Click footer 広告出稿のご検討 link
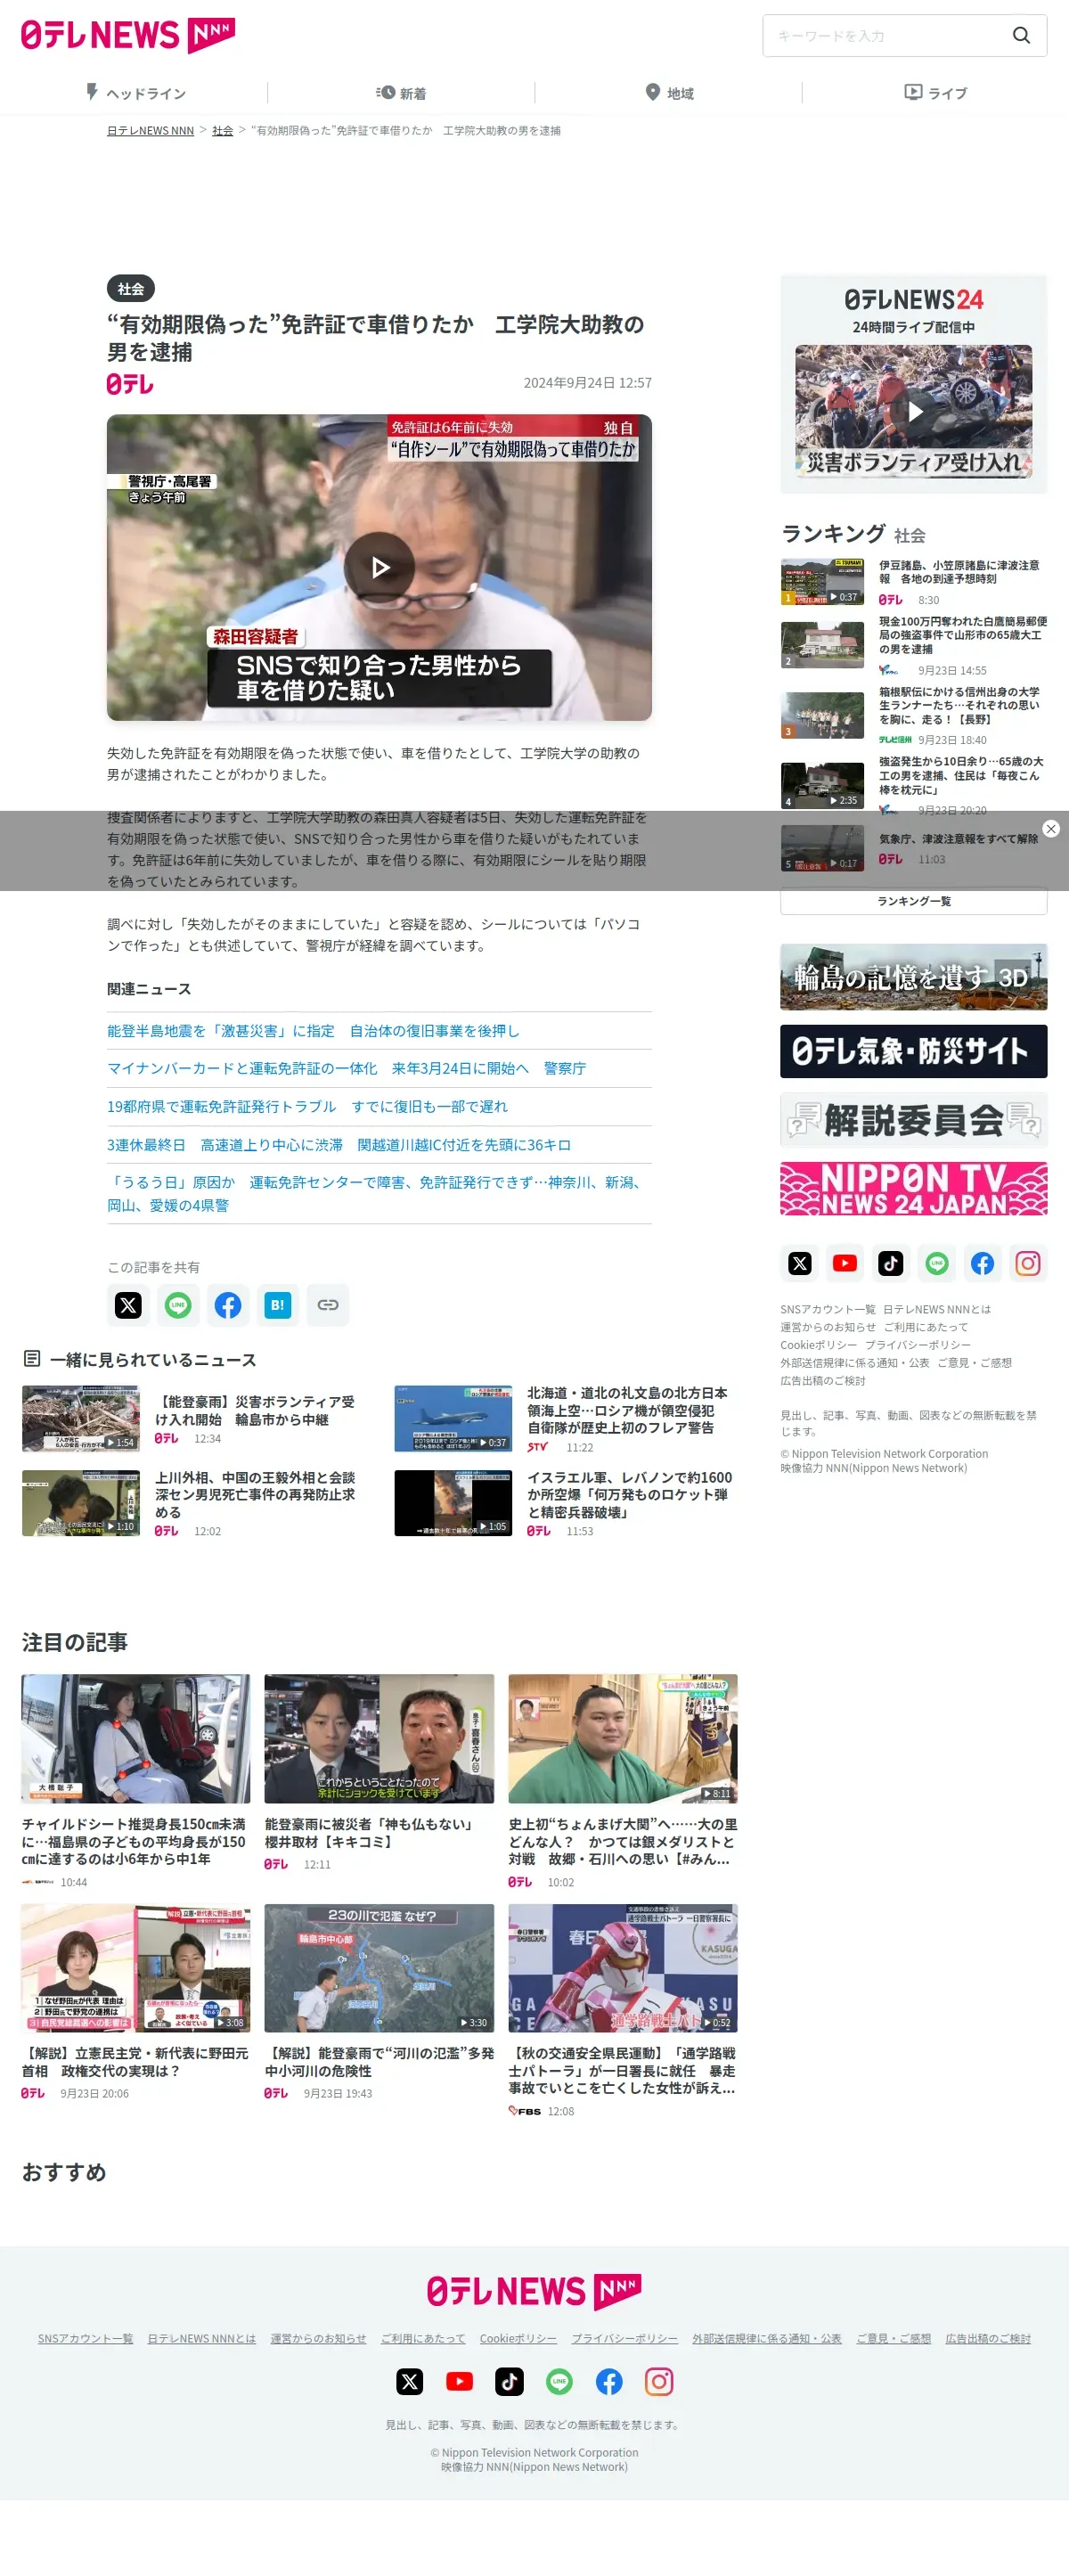This screenshot has width=1069, height=2576. (x=988, y=2338)
